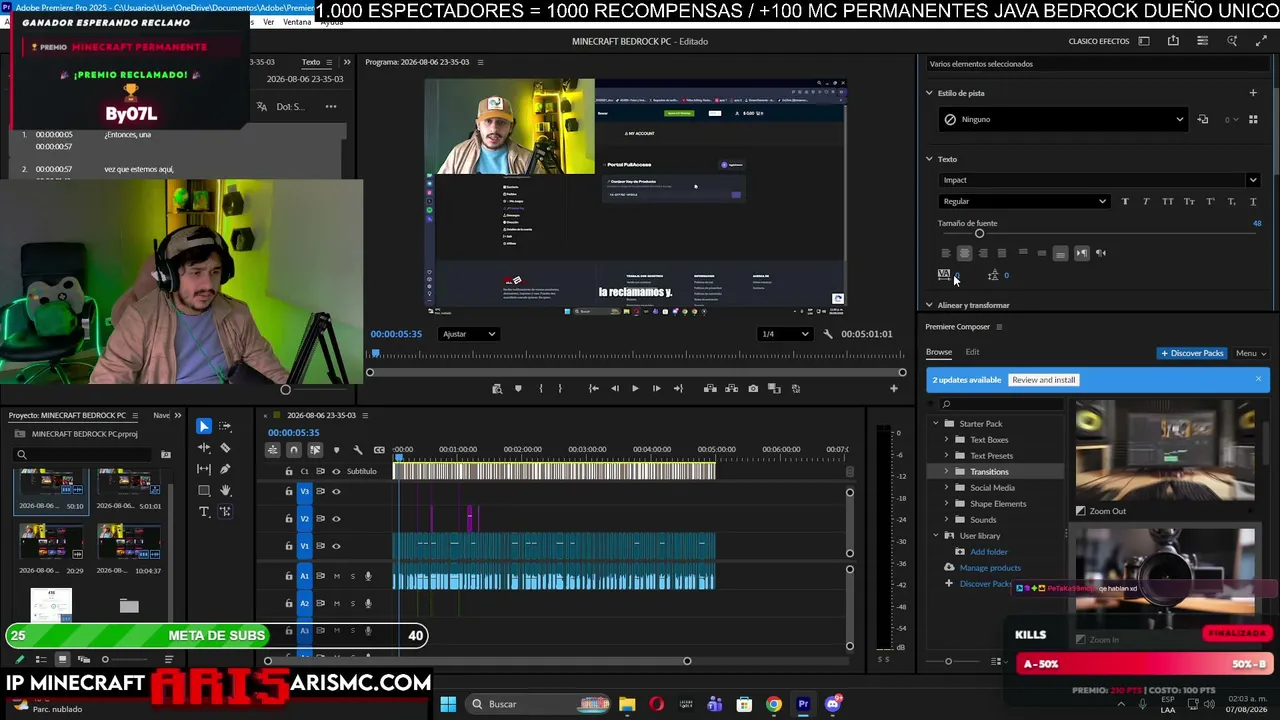Viewport: 1280px width, 720px height.
Task: Click the Lift button in Program monitor
Action: (x=710, y=388)
